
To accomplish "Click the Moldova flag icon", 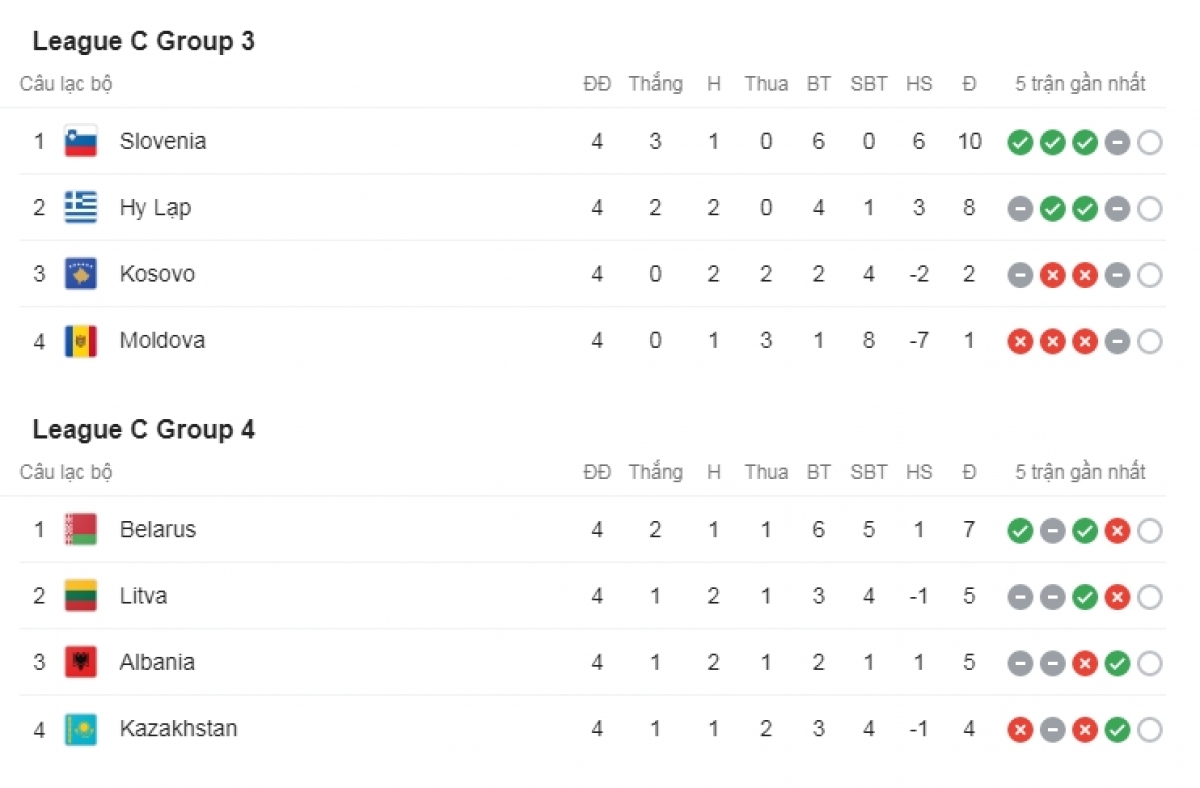I will click(81, 341).
